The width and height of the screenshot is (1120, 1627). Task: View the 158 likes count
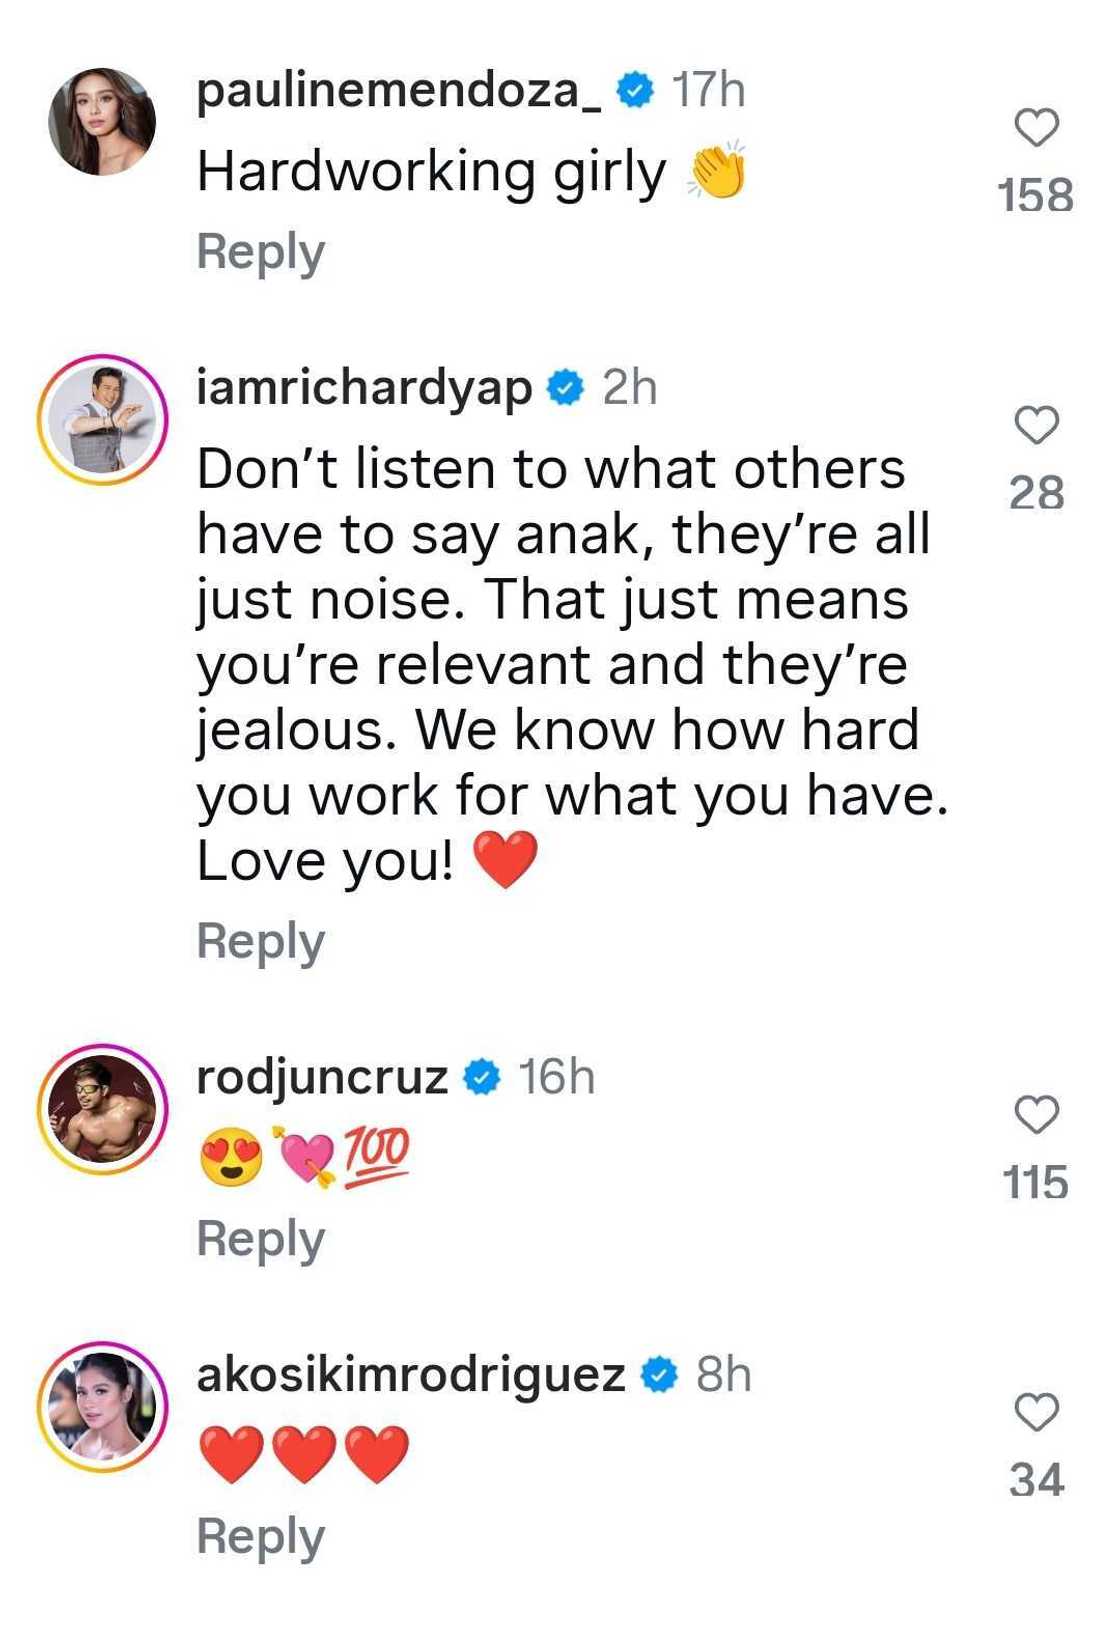coord(1036,195)
